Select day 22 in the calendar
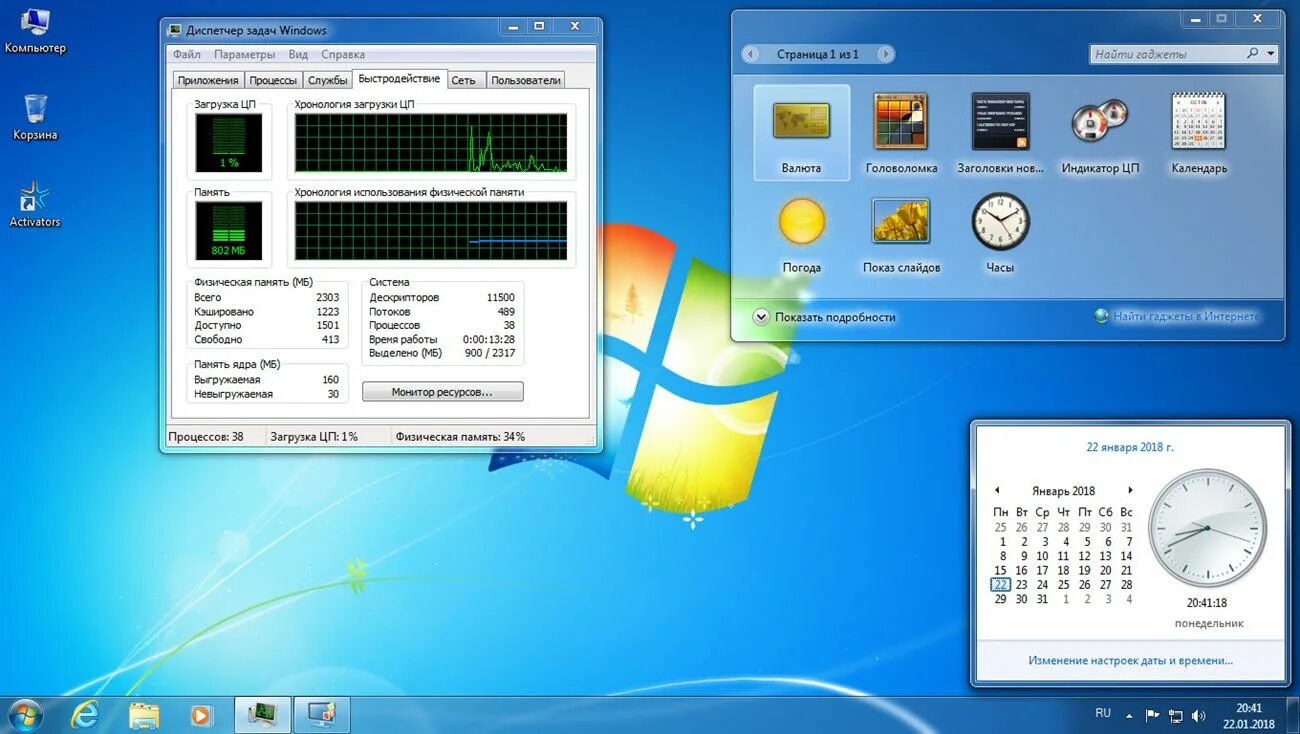 point(1000,585)
